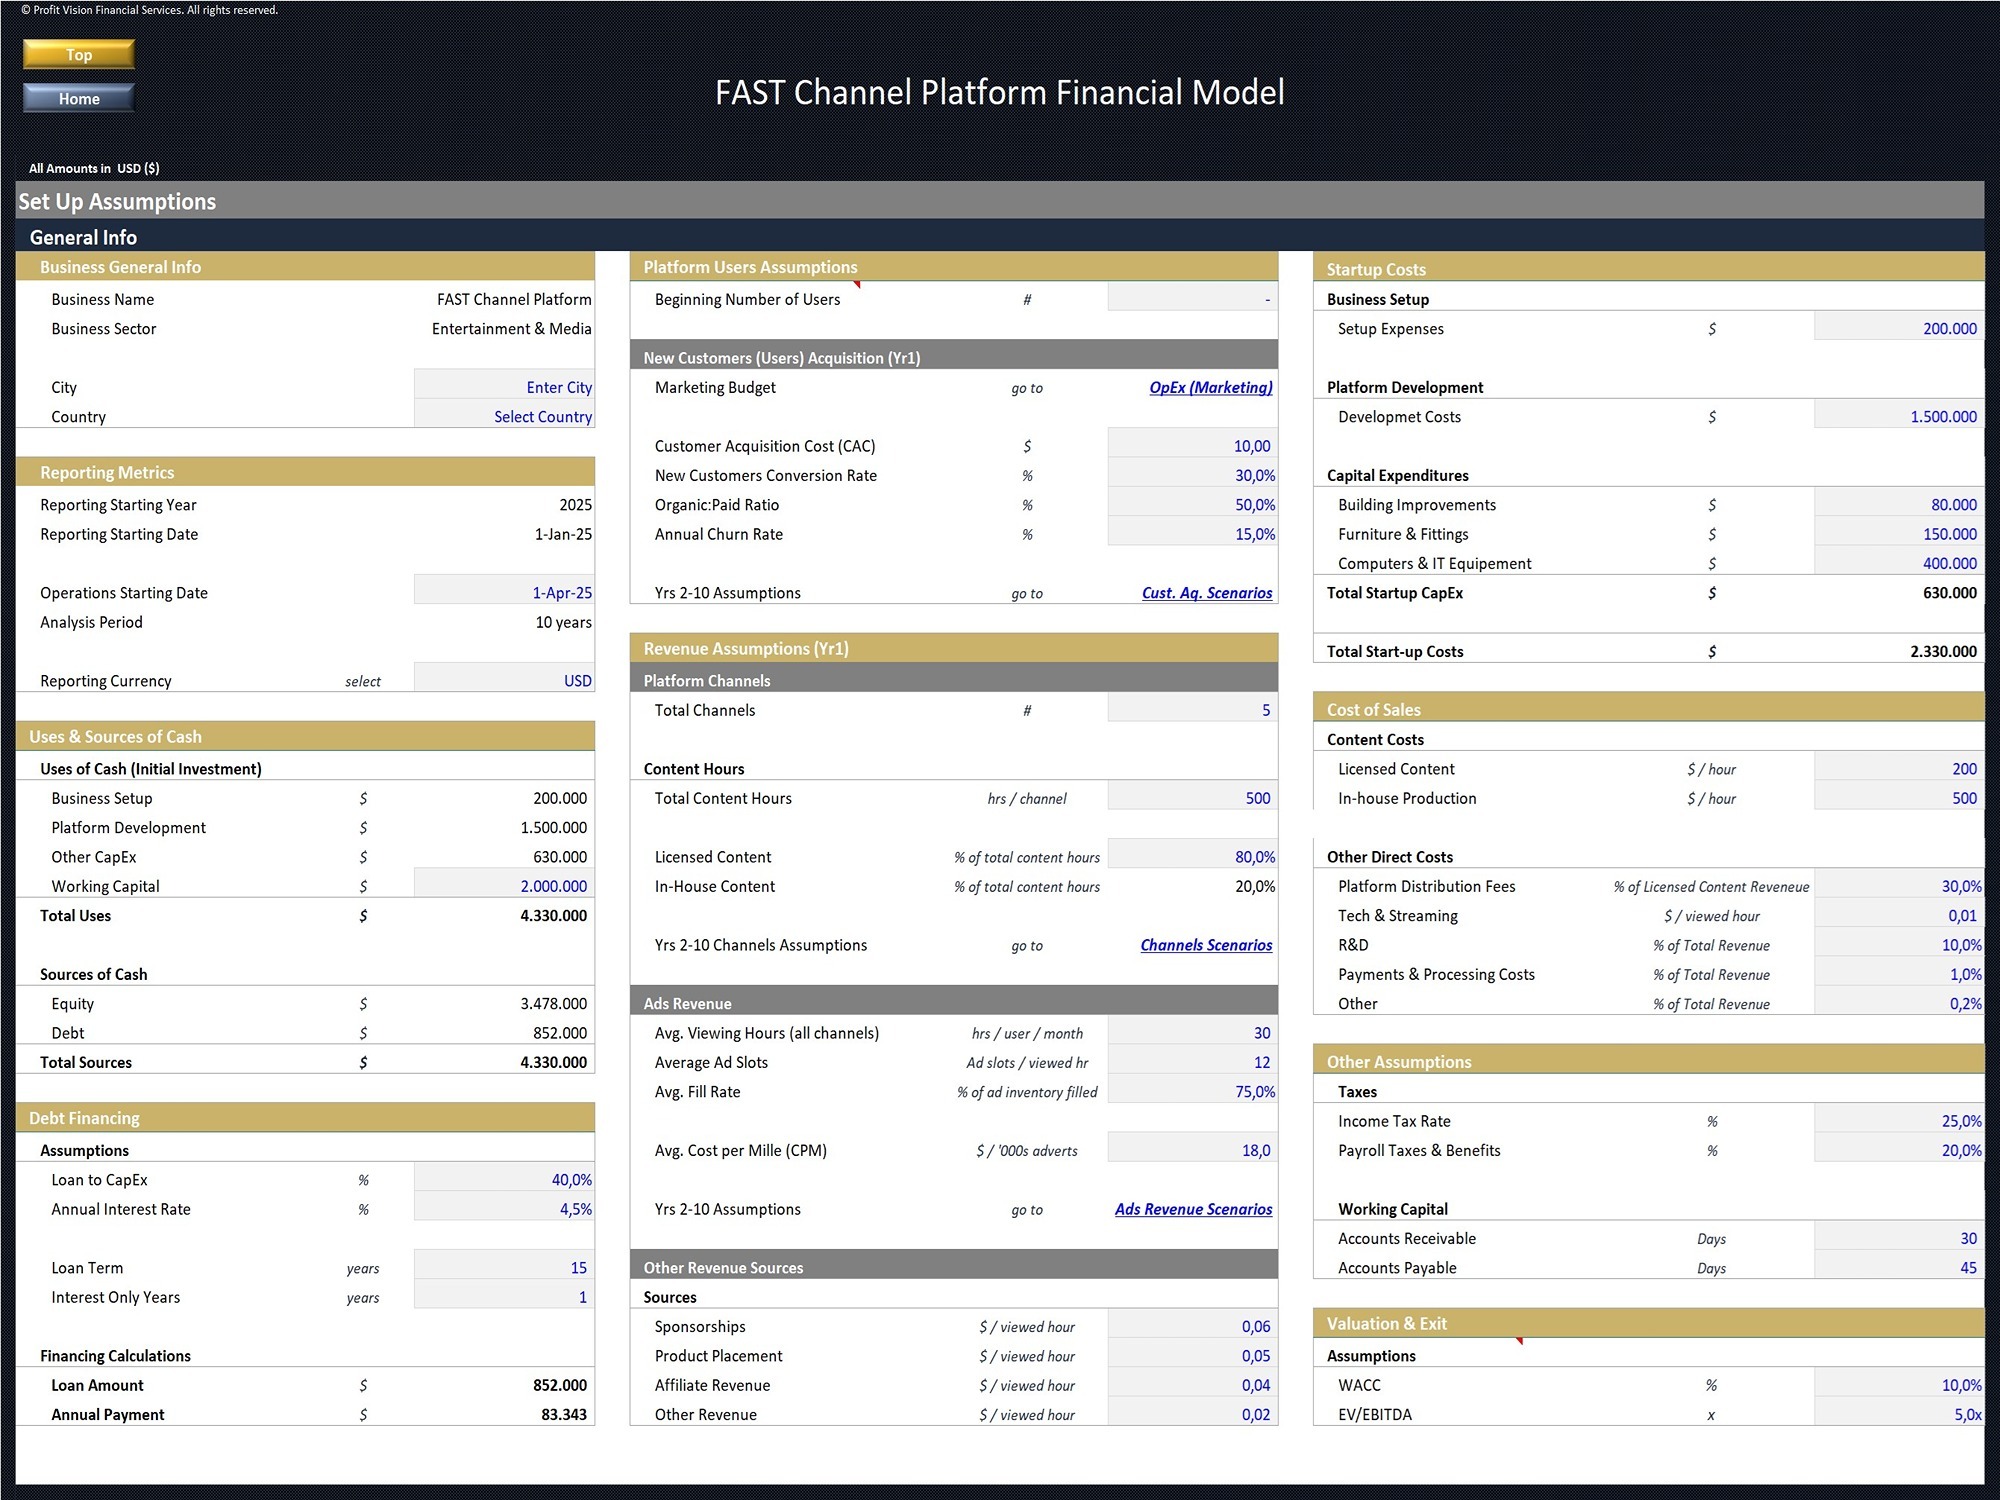Edit the Customer Acquisition Cost value
This screenshot has width=2000, height=1500.
pos(1190,445)
